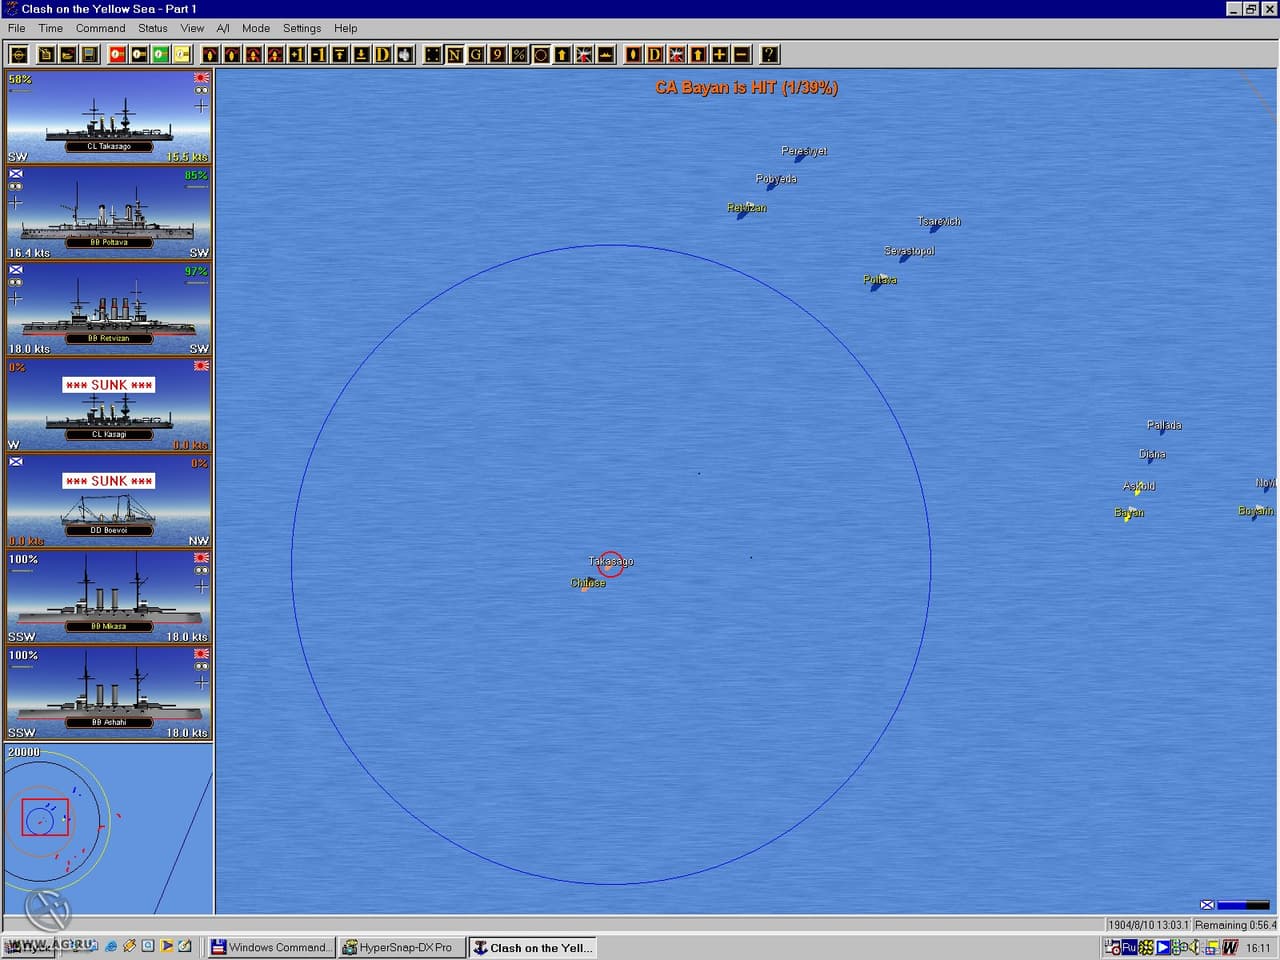The height and width of the screenshot is (960, 1280).
Task: Select the BB Mikasa ship panel
Action: tap(108, 597)
